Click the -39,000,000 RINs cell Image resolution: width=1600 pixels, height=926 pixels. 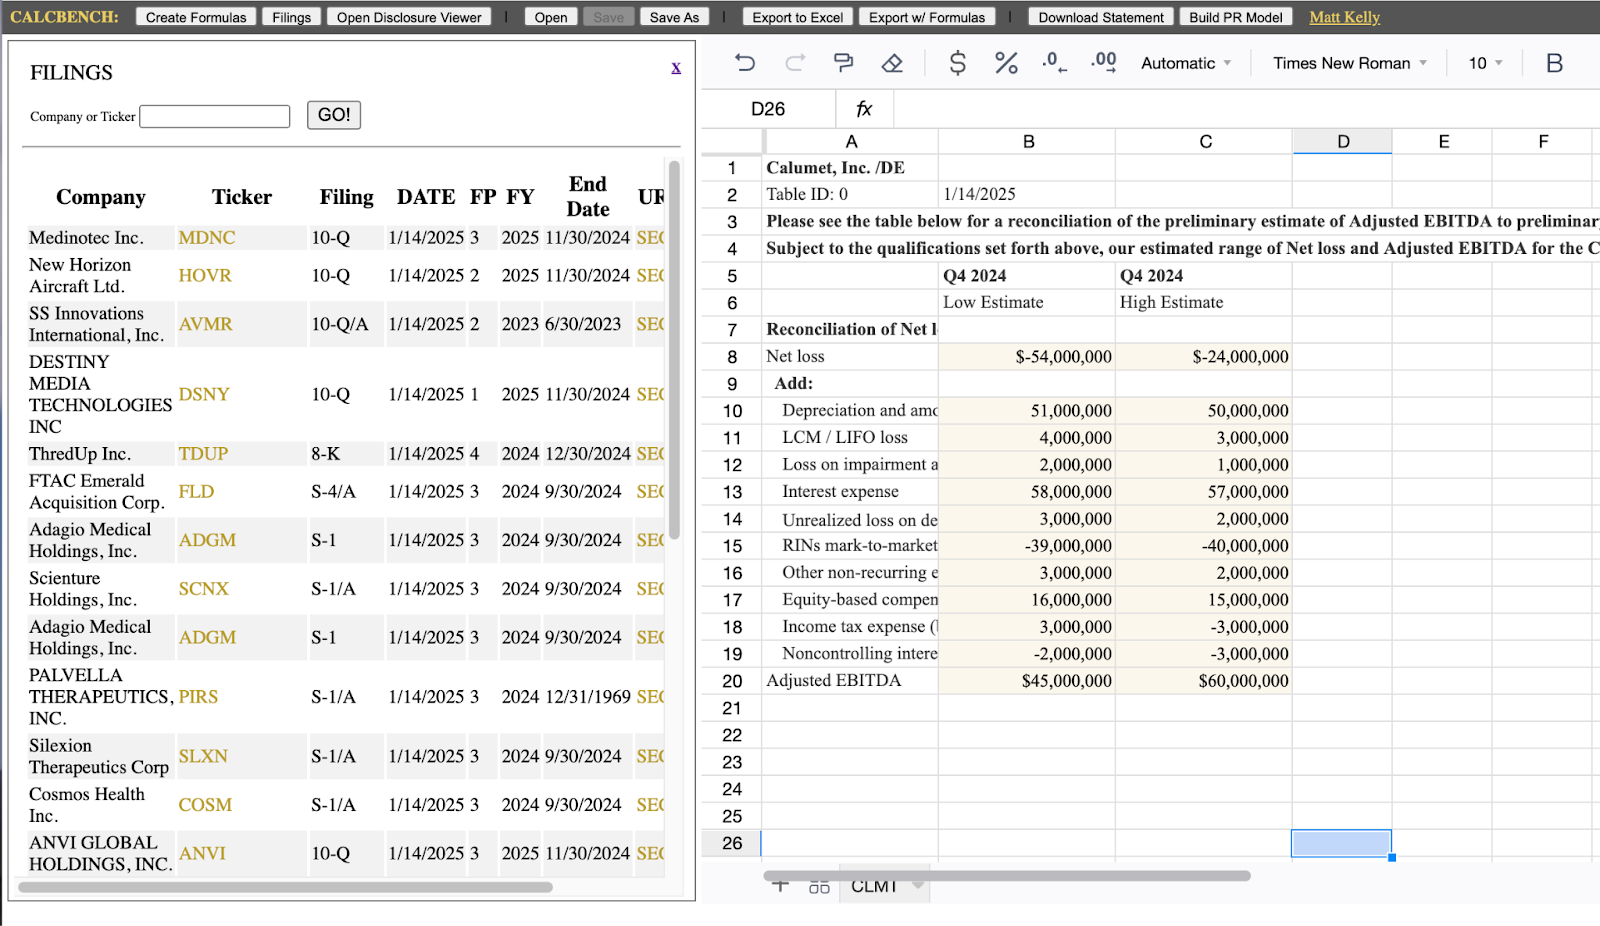coord(1027,546)
